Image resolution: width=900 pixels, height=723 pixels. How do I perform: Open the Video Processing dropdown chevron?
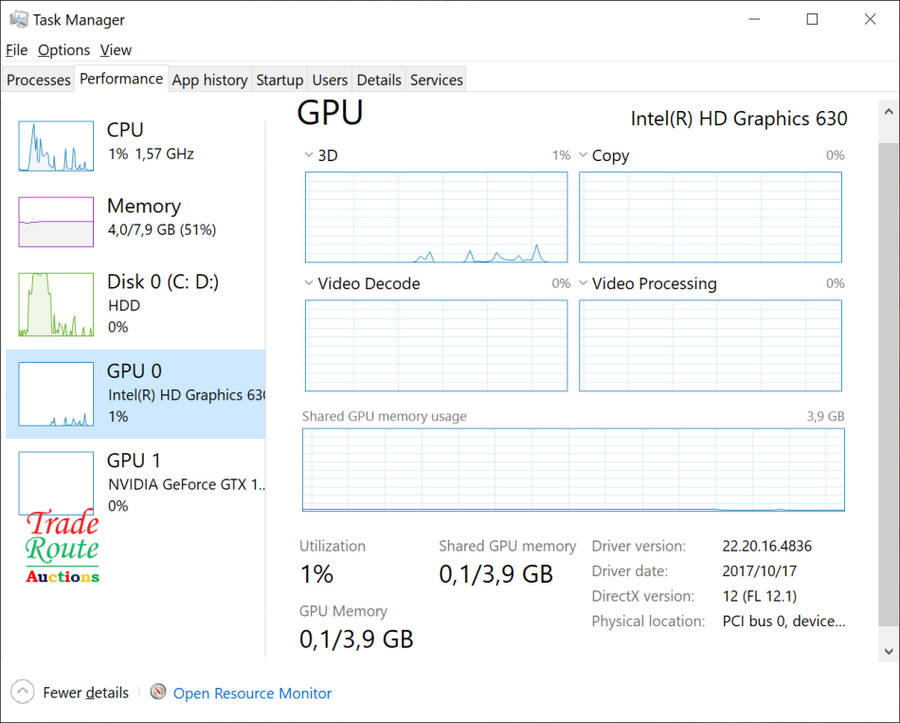pyautogui.click(x=583, y=284)
